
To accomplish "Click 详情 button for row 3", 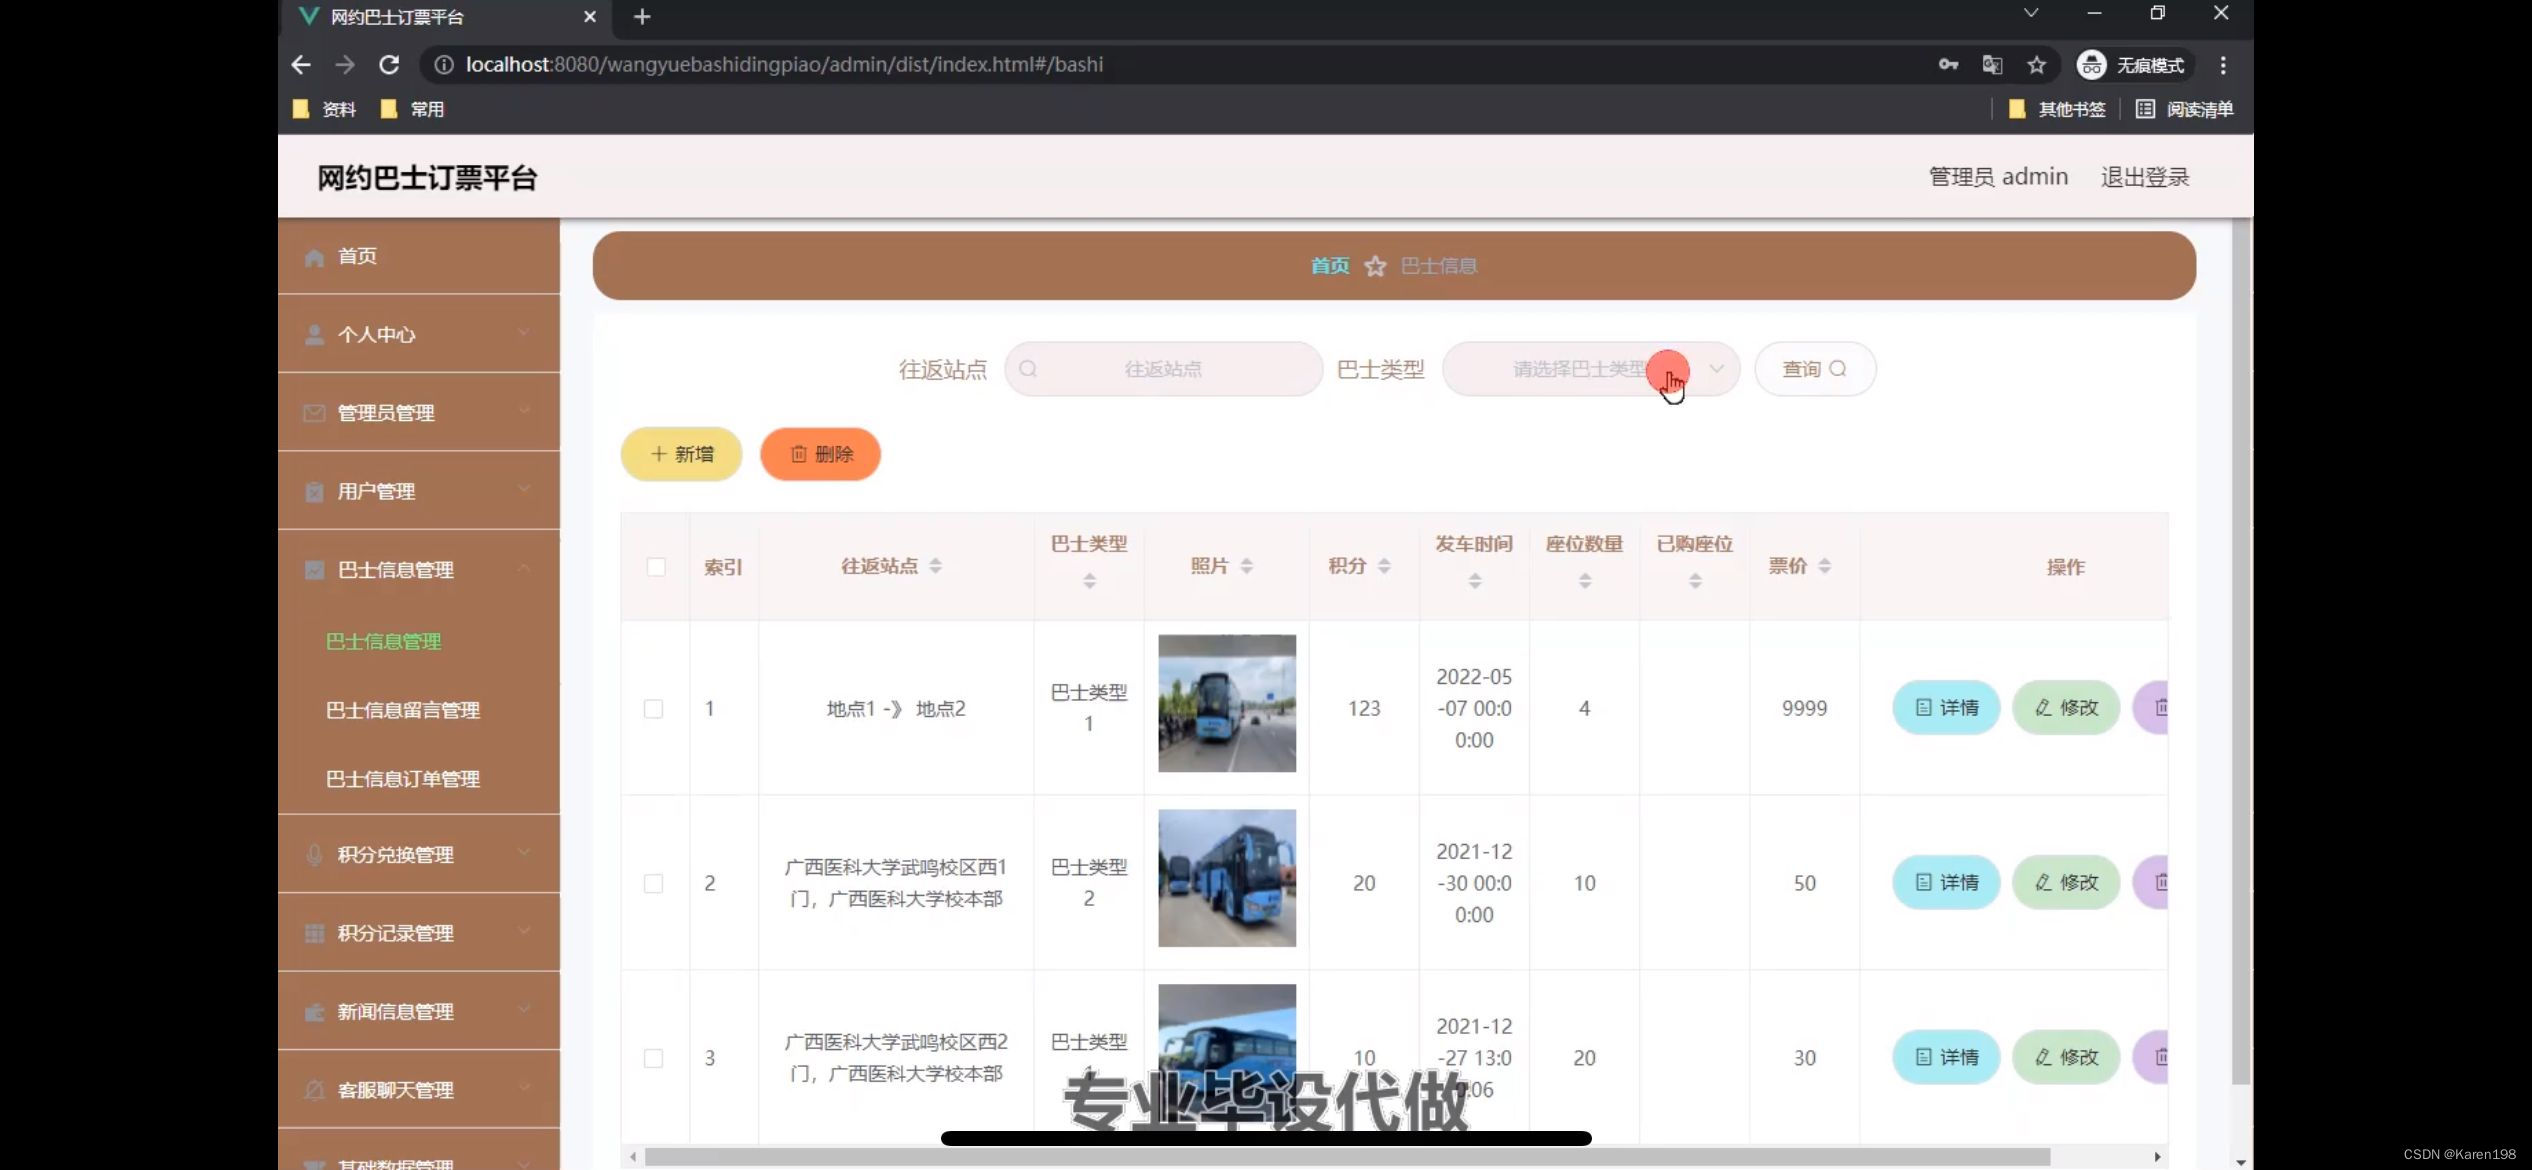I will [x=1946, y=1057].
